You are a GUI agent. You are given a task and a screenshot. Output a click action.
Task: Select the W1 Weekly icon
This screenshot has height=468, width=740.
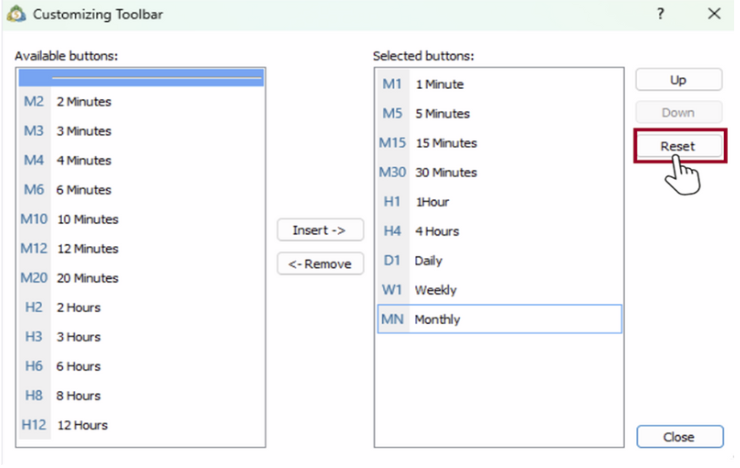pyautogui.click(x=392, y=290)
